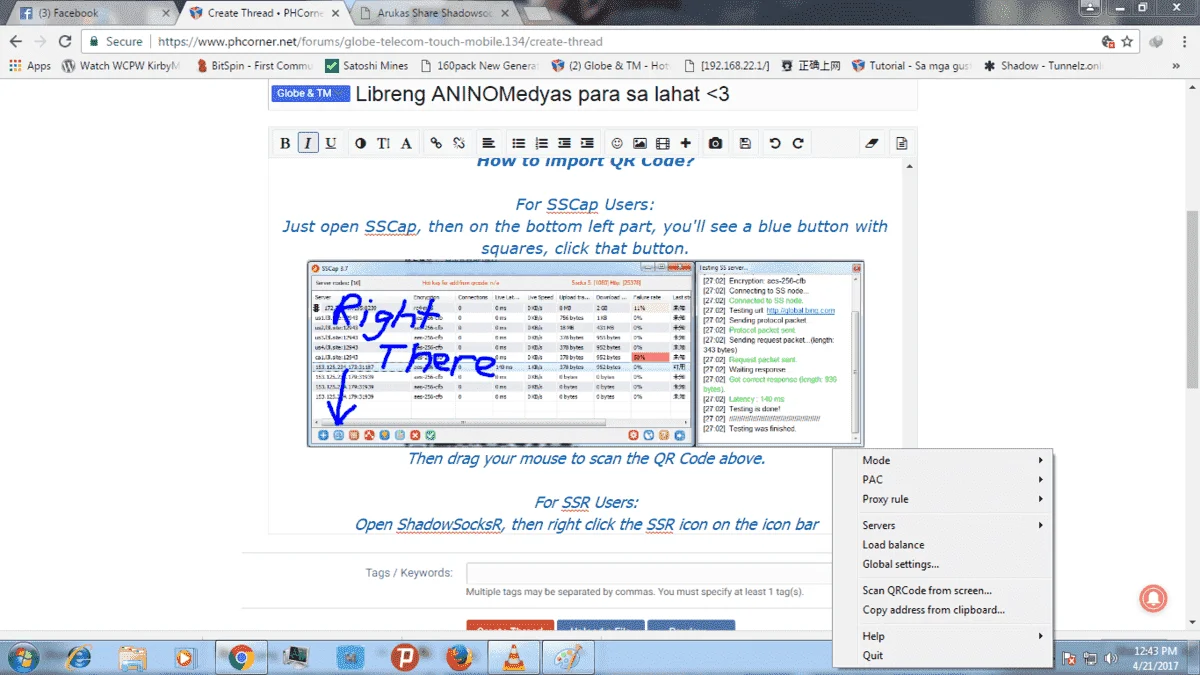The width and height of the screenshot is (1200, 675).
Task: Open the BitSpin bookmark
Action: coord(254,66)
